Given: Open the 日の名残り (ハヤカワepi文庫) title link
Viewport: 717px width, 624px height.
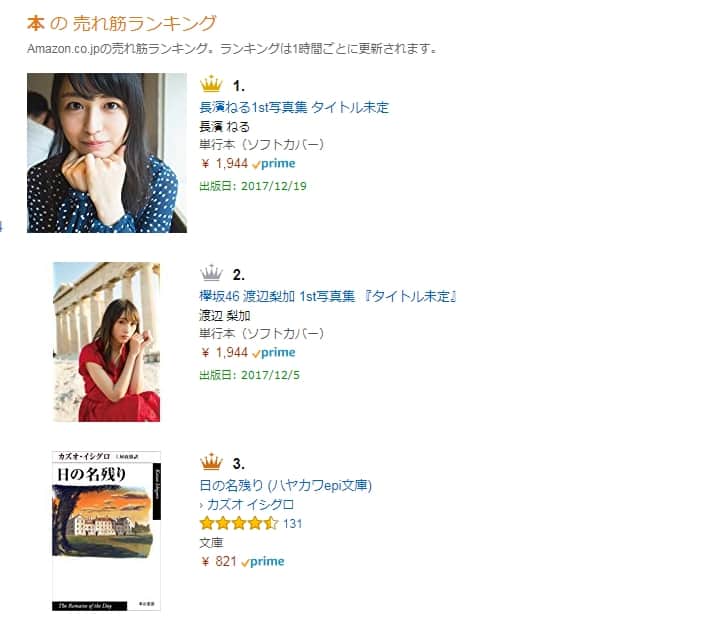Looking at the screenshot, I should pos(285,485).
